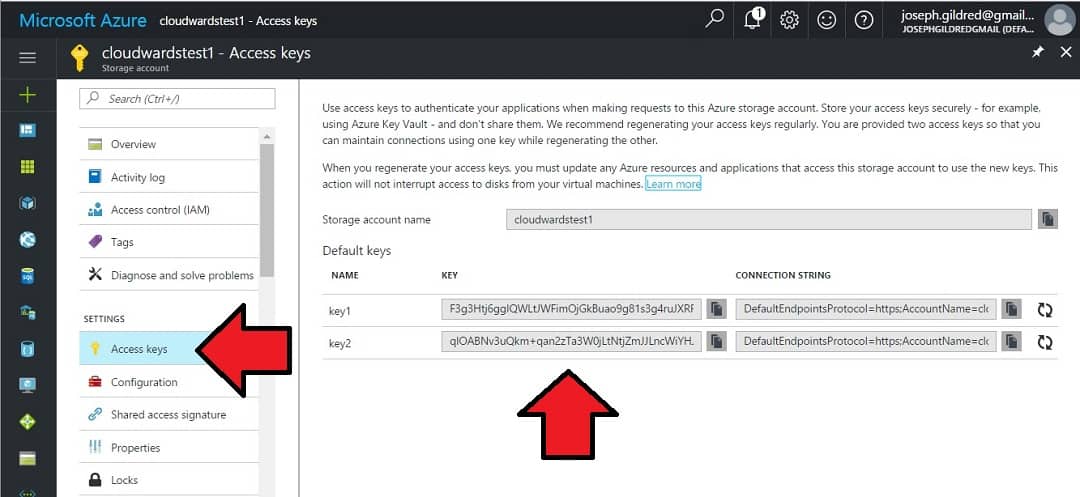Regenerate key1
Viewport: 1080px width, 497px height.
click(x=1045, y=310)
